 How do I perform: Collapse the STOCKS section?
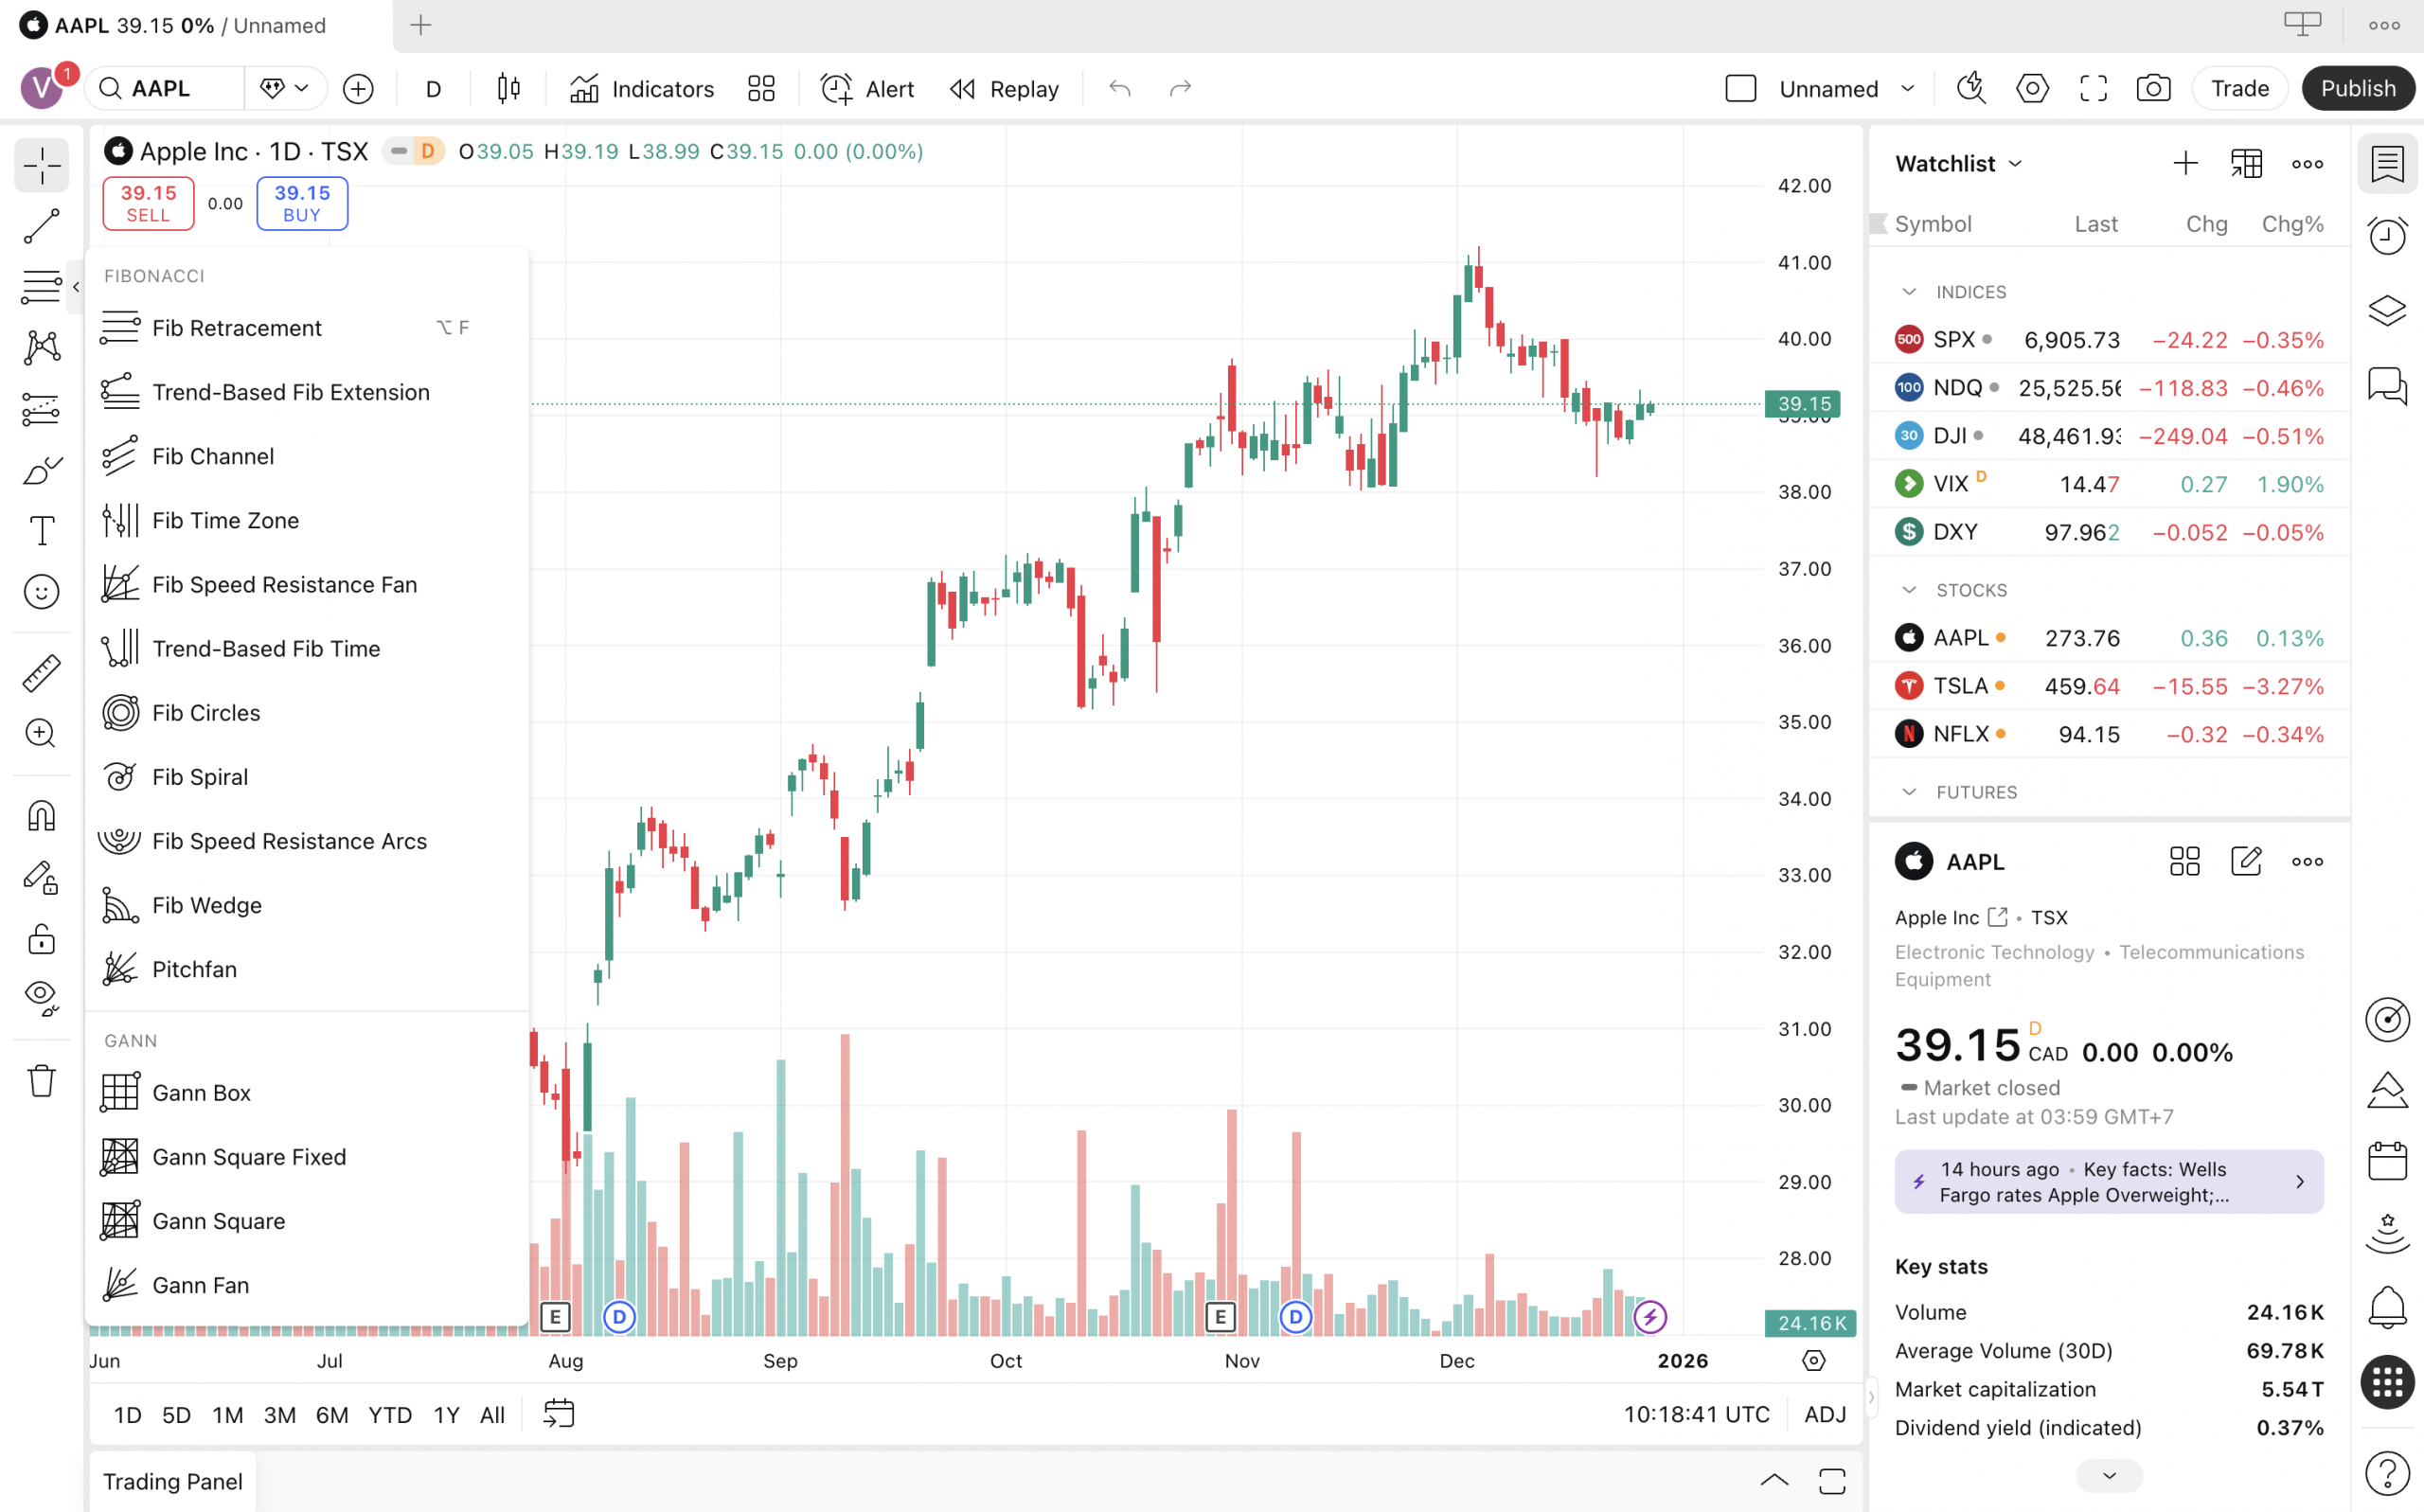coord(1909,589)
